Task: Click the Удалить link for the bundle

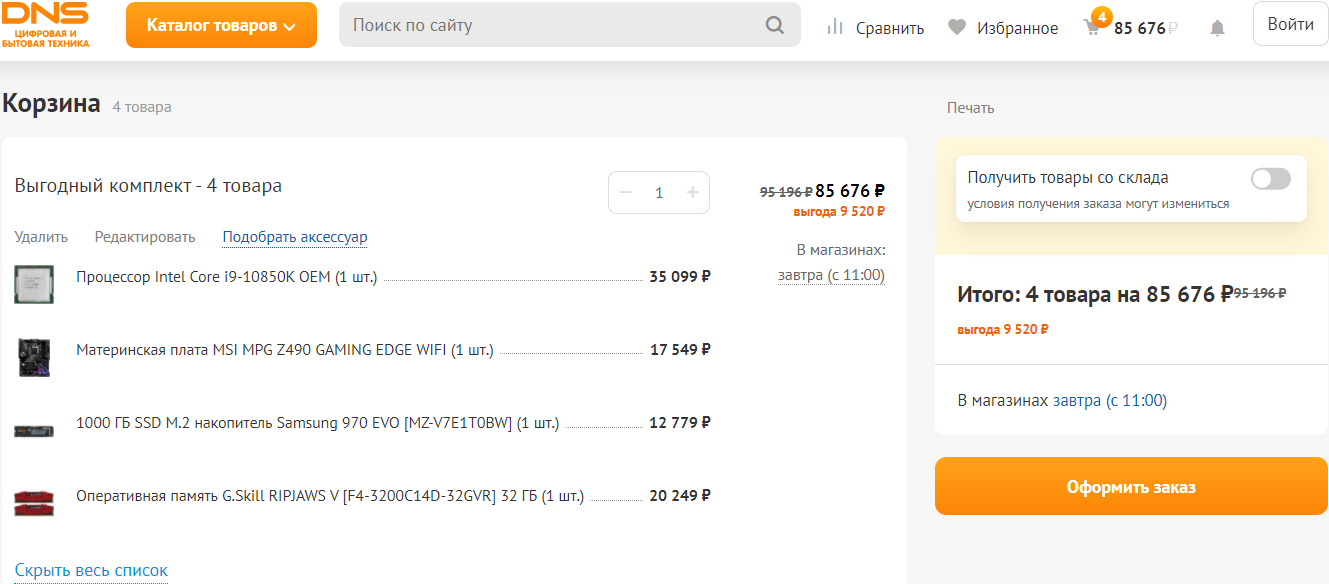Action: (x=41, y=237)
